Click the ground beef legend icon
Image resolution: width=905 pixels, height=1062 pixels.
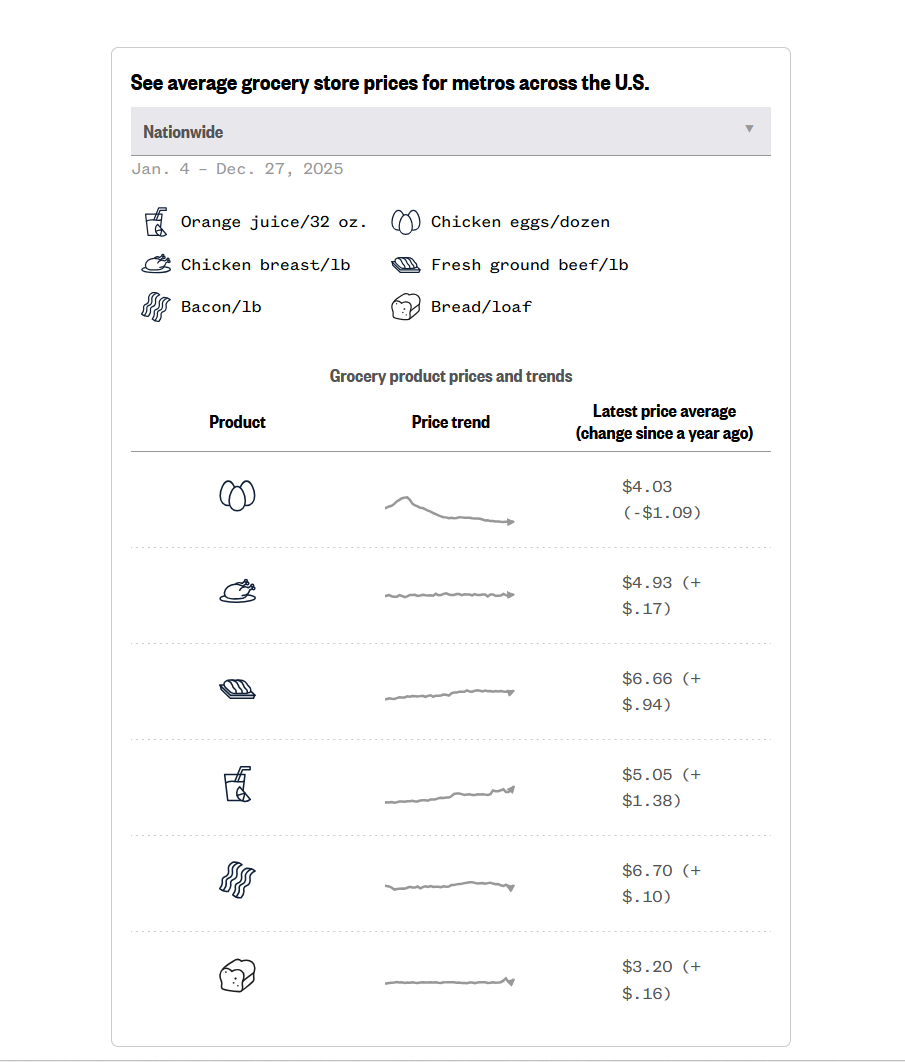(x=406, y=265)
